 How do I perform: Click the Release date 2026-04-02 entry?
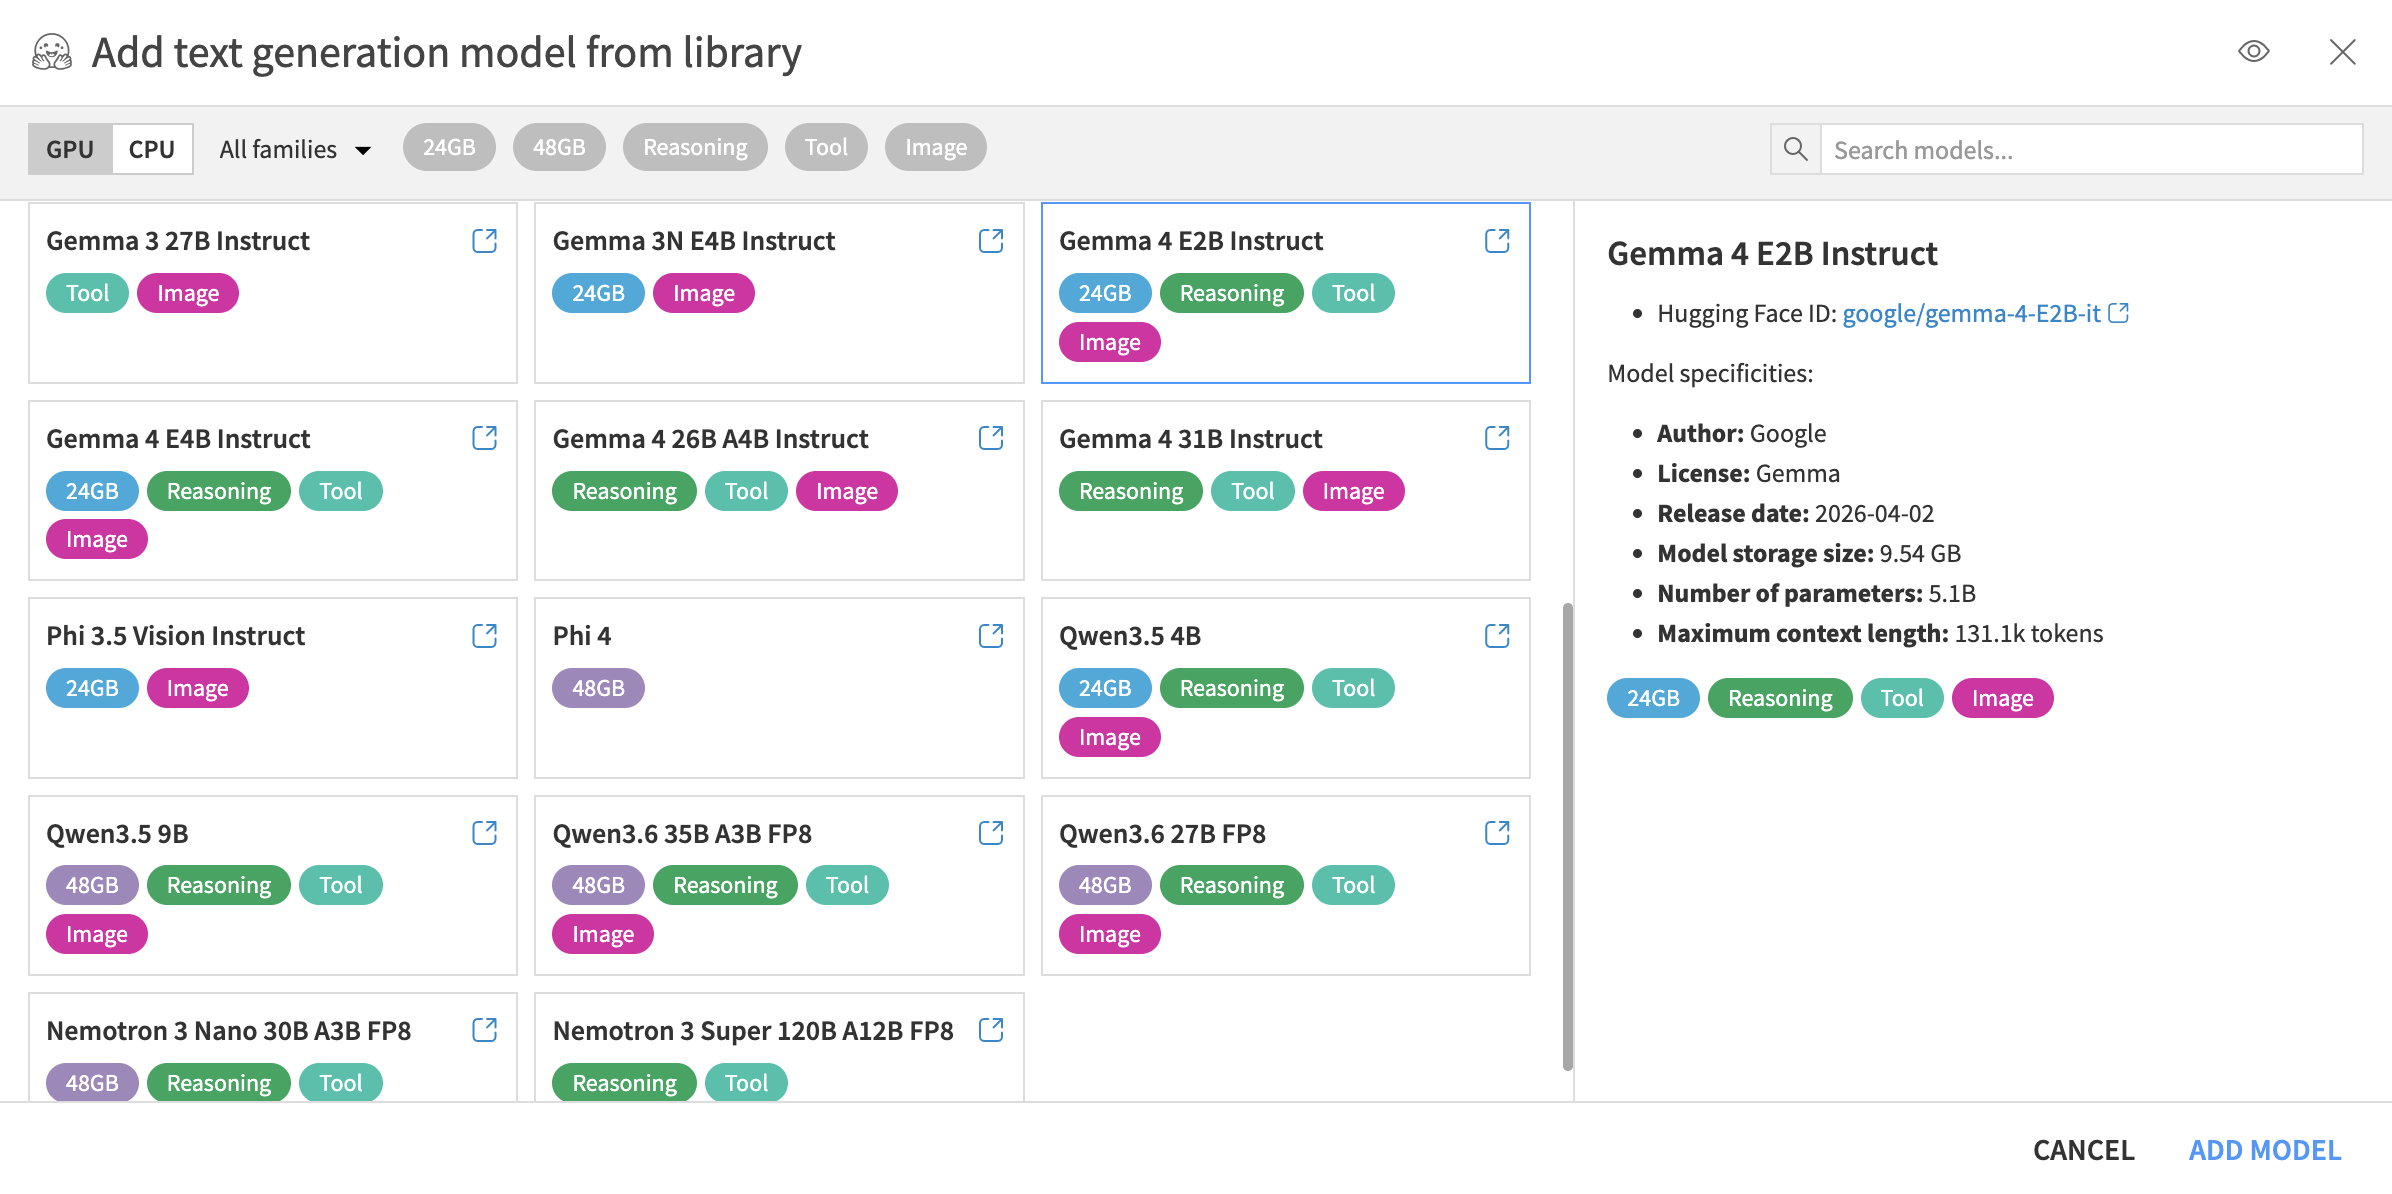(x=1795, y=513)
